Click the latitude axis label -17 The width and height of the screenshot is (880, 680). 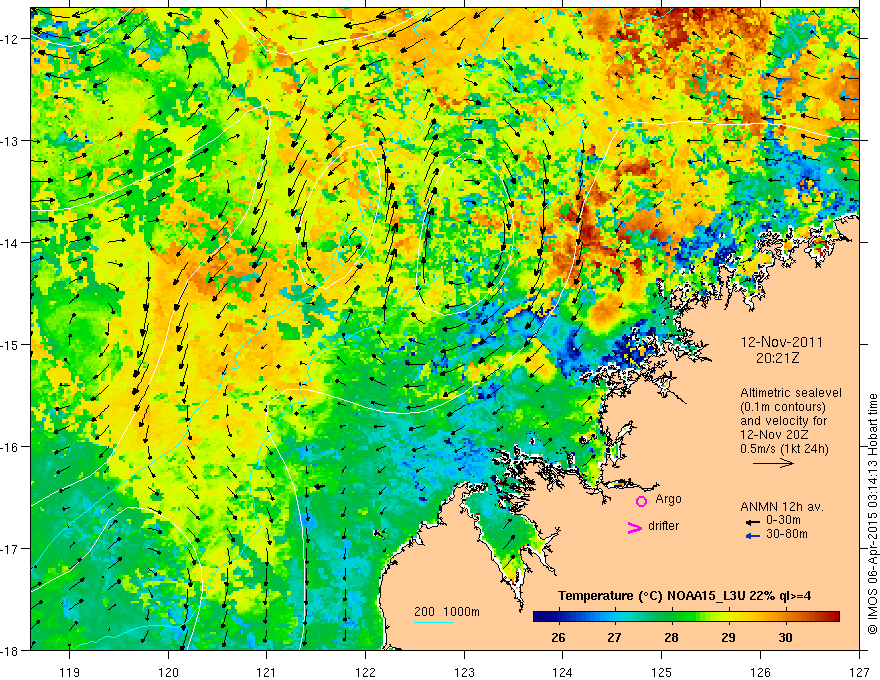pos(11,549)
